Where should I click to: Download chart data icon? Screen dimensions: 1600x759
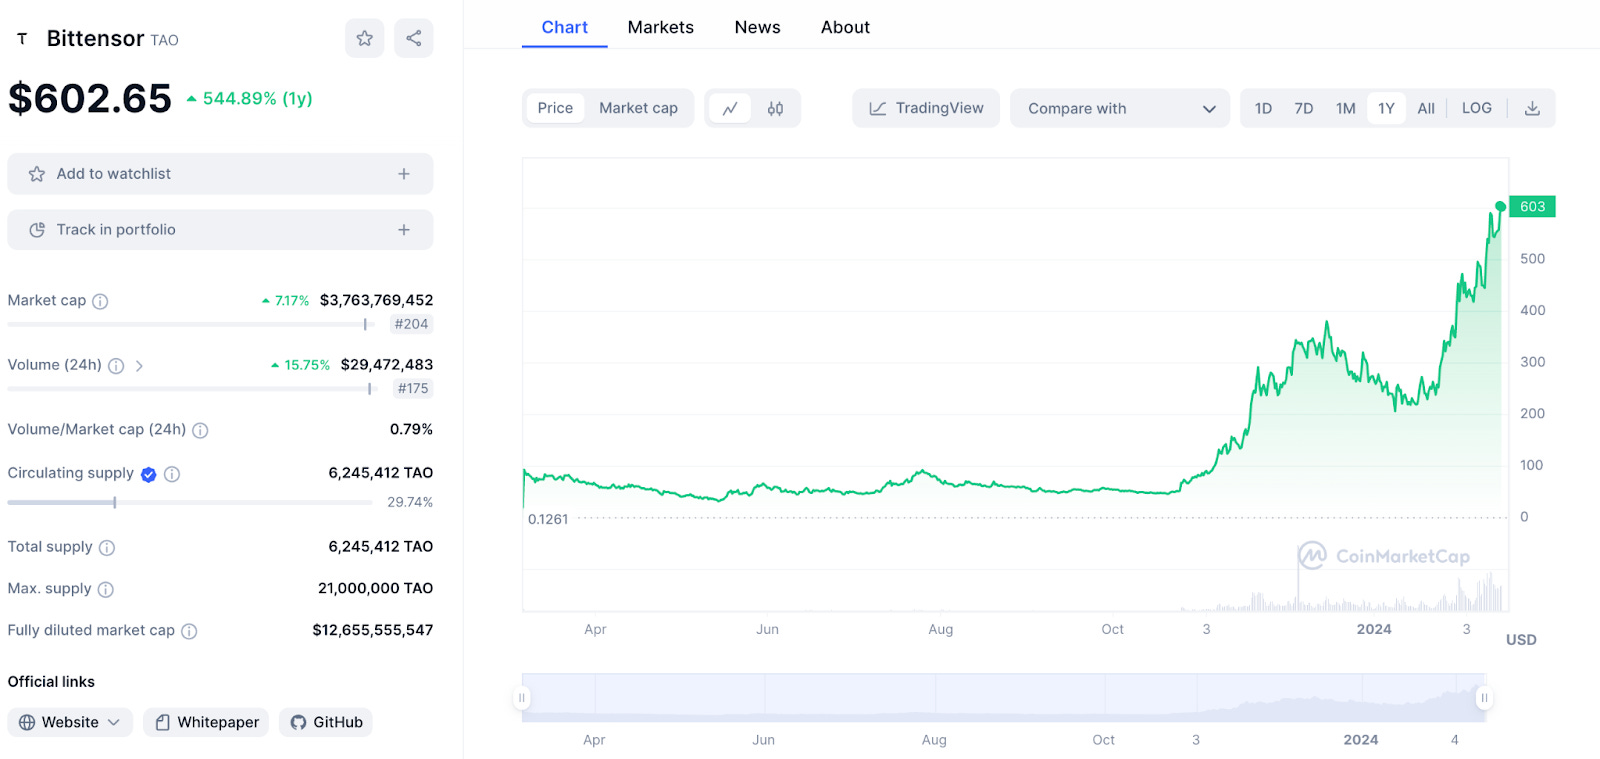(1532, 108)
